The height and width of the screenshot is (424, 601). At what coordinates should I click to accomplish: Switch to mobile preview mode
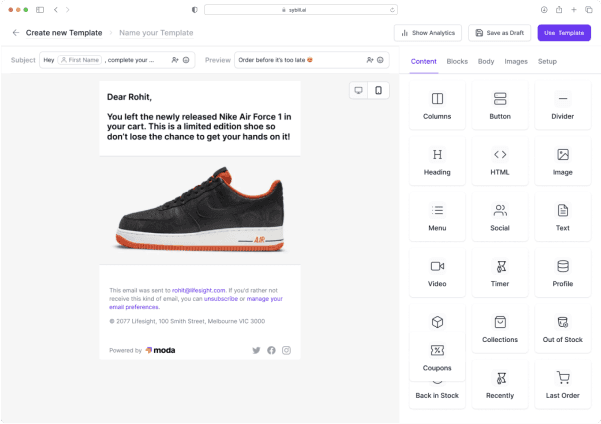coord(378,90)
